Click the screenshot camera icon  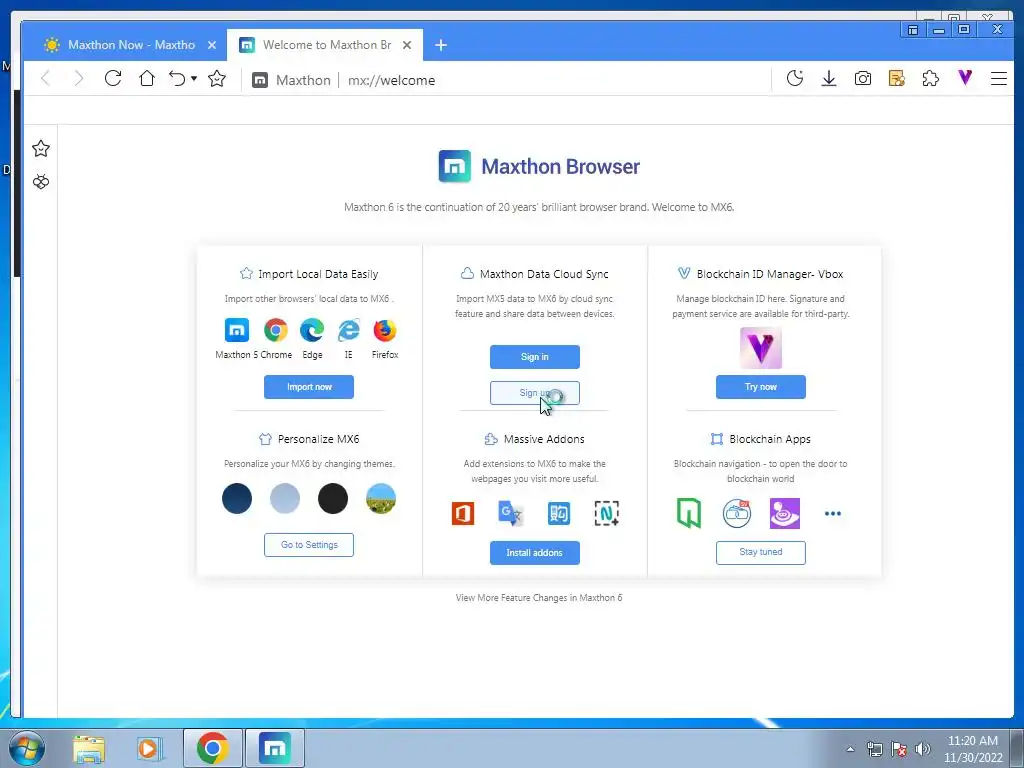(863, 79)
